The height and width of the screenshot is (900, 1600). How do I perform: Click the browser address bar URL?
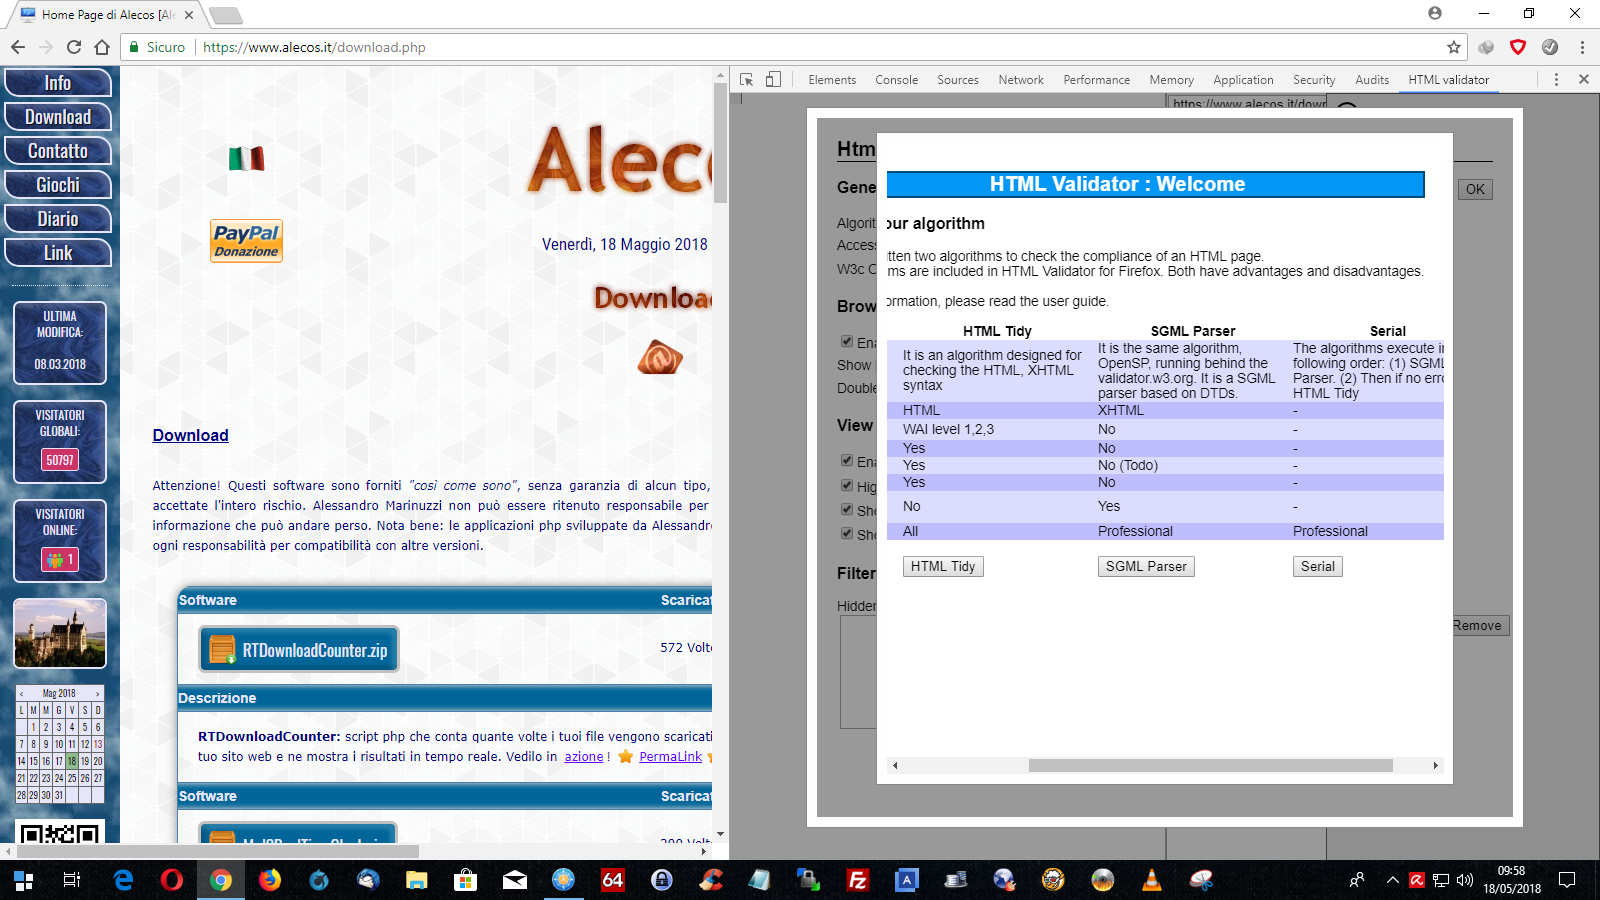point(314,47)
